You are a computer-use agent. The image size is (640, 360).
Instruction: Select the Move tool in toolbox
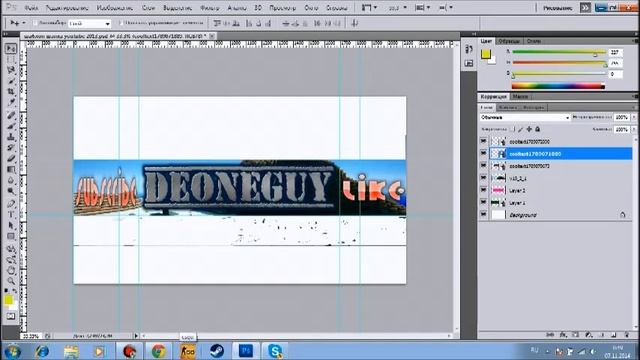[x=11, y=49]
